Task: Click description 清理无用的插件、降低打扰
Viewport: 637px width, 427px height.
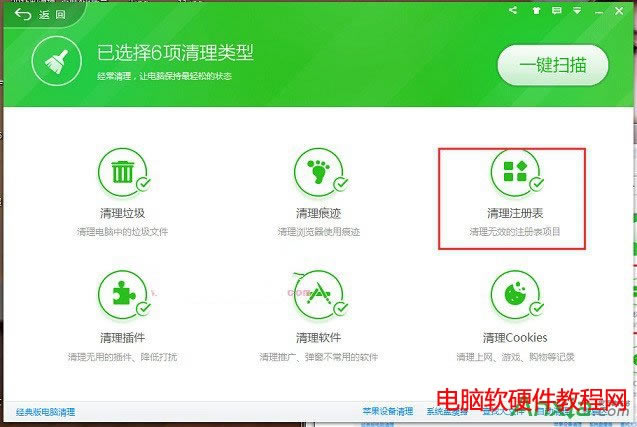Action: 122,357
